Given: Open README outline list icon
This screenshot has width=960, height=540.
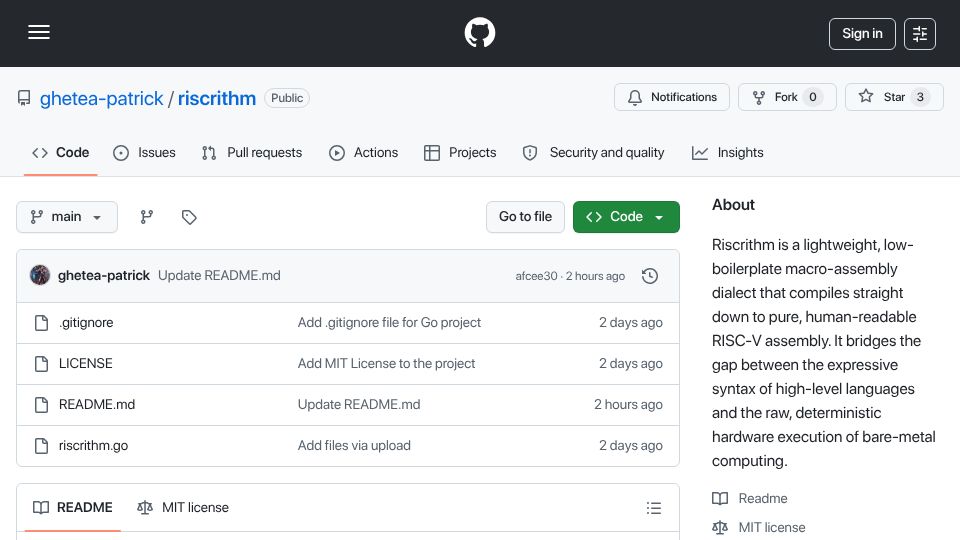Looking at the screenshot, I should pos(654,508).
